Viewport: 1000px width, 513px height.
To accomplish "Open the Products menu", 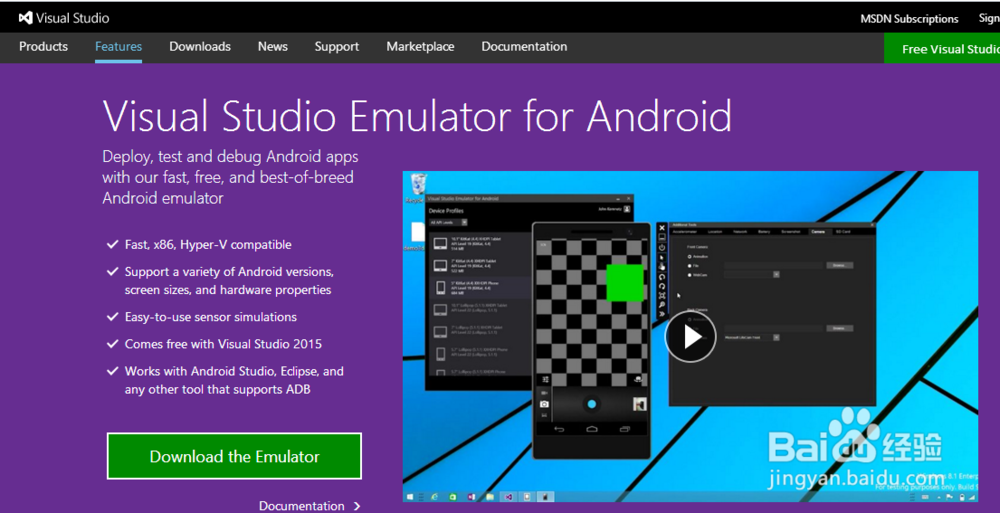I will click(x=43, y=47).
